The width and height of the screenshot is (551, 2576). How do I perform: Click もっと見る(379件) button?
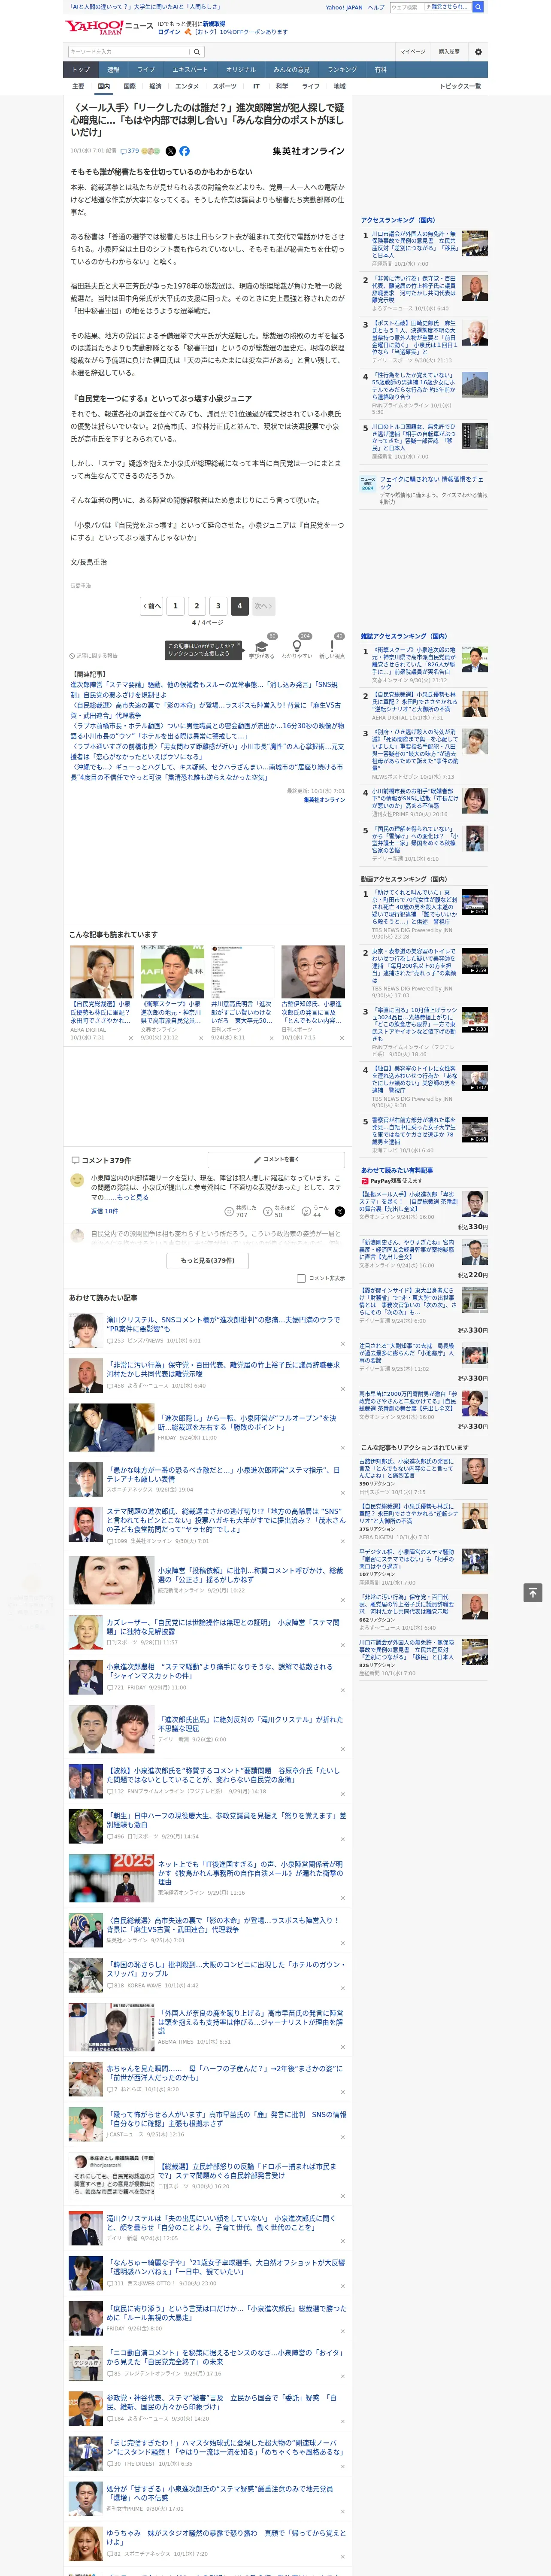208,1261
